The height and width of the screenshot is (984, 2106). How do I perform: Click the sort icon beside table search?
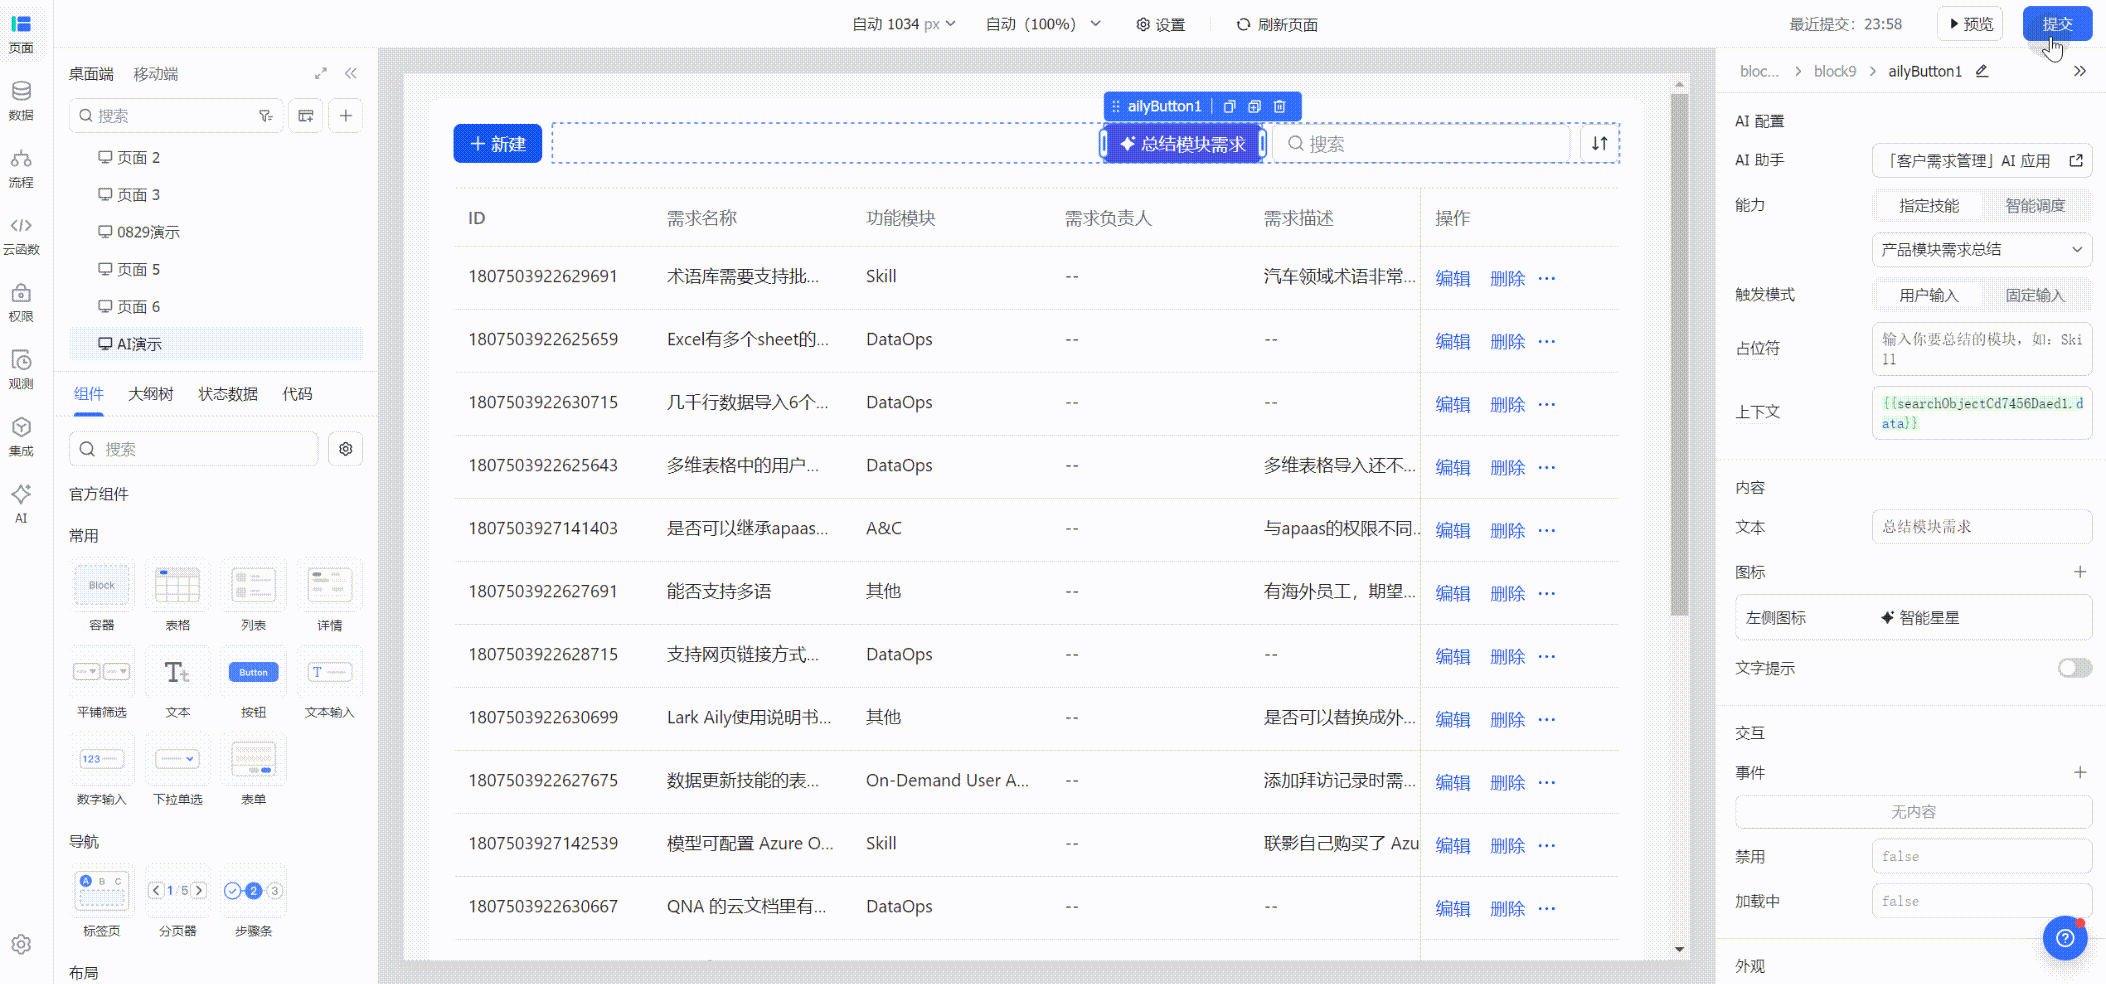(x=1600, y=143)
